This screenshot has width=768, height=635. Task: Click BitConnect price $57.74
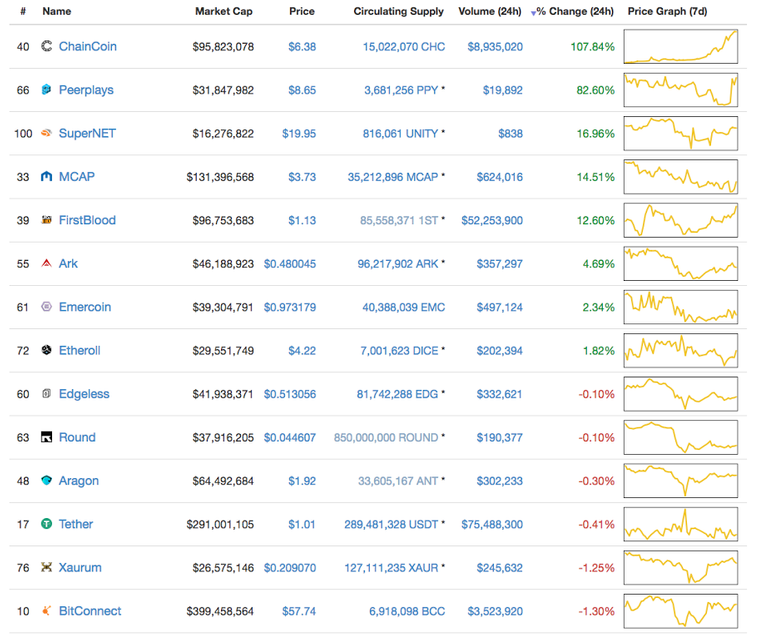tap(299, 611)
